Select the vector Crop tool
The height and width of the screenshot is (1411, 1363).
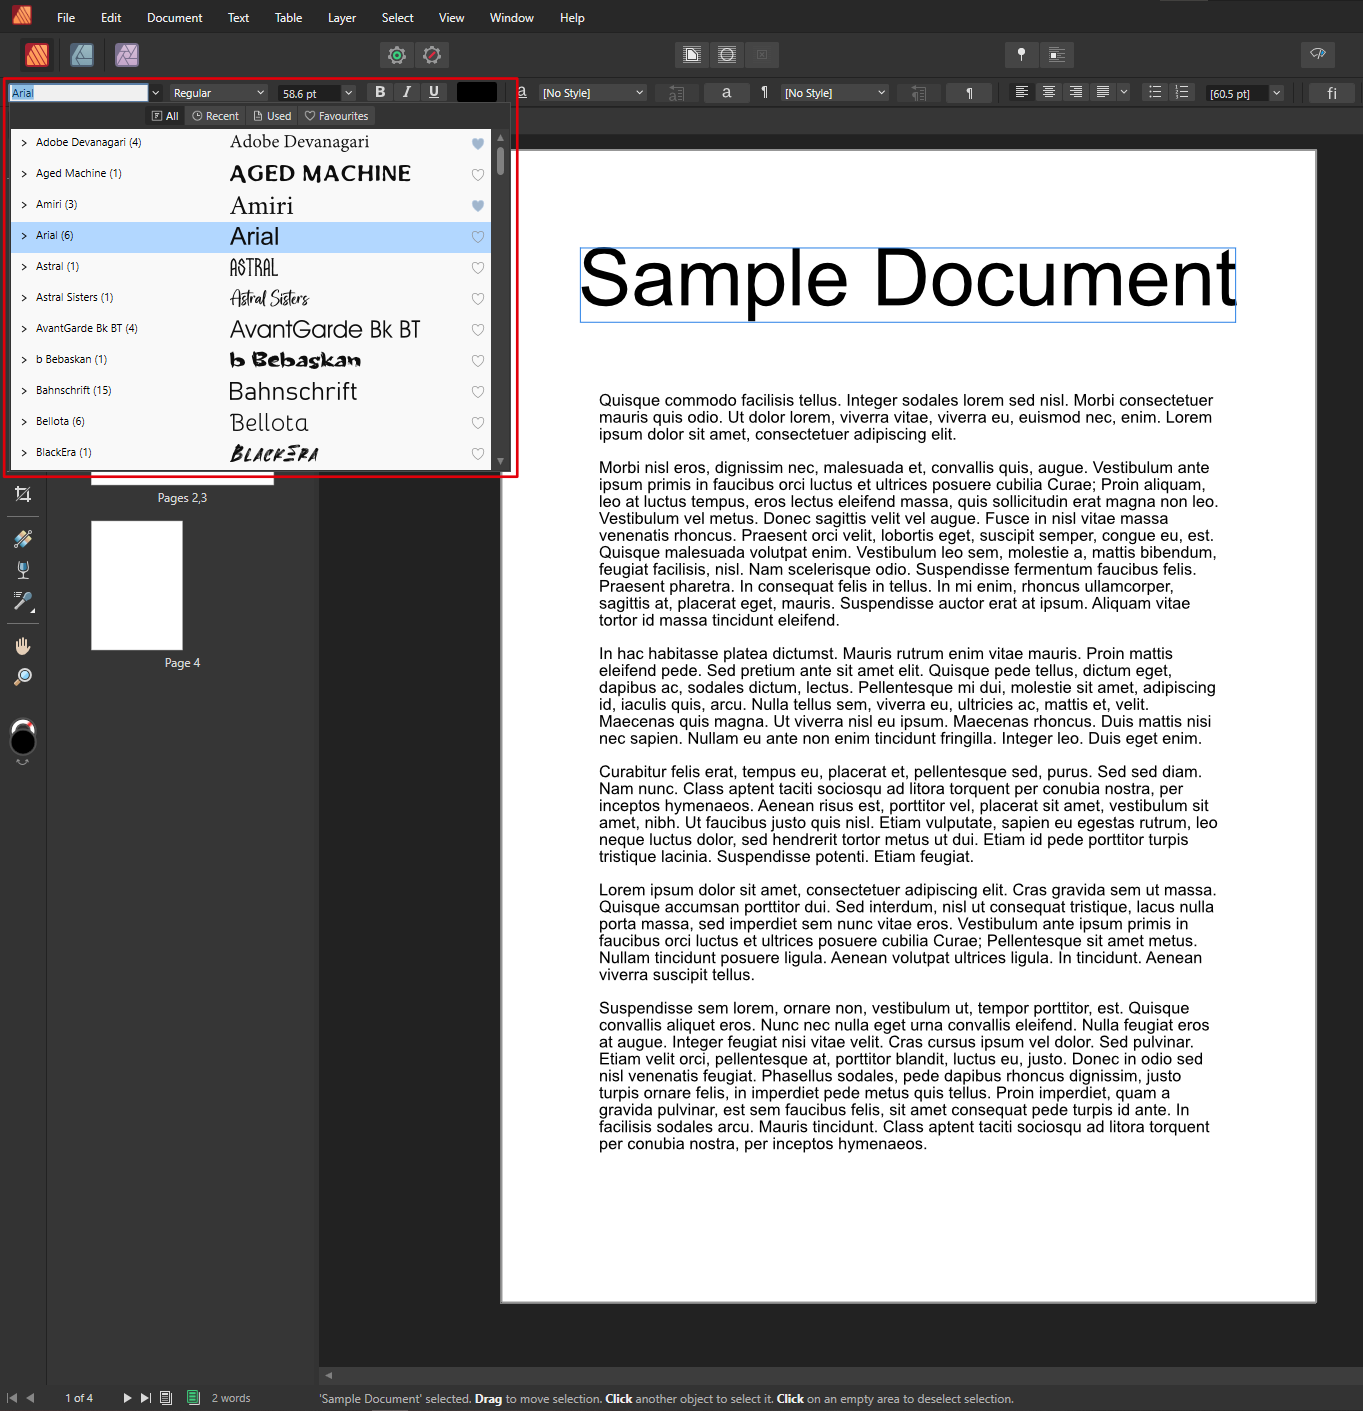point(23,494)
